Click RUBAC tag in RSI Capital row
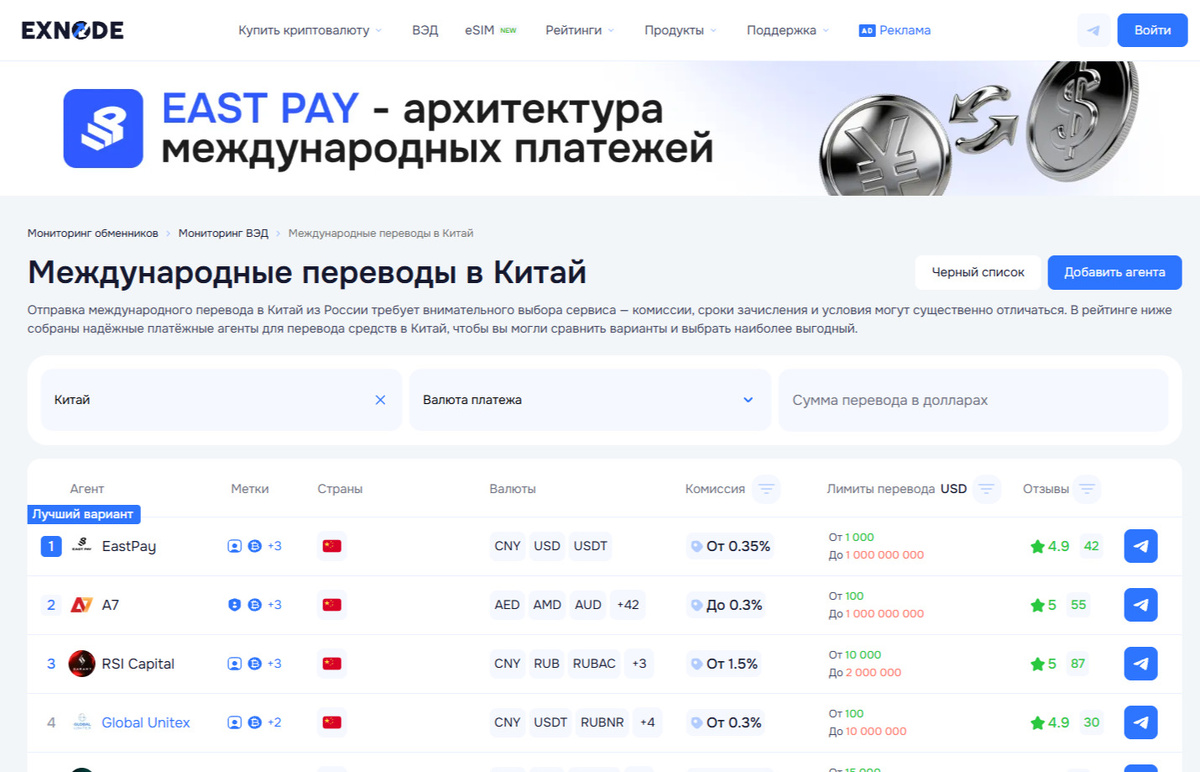This screenshot has height=772, width=1200. (x=594, y=663)
